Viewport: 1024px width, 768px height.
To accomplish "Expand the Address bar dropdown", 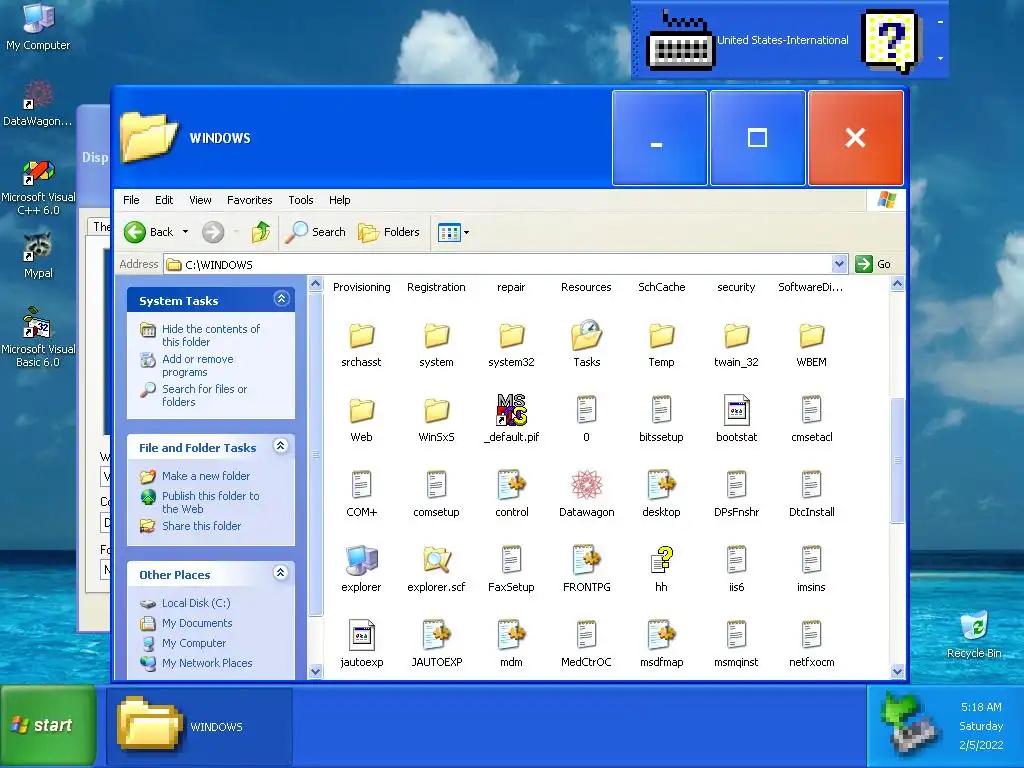I will (839, 264).
